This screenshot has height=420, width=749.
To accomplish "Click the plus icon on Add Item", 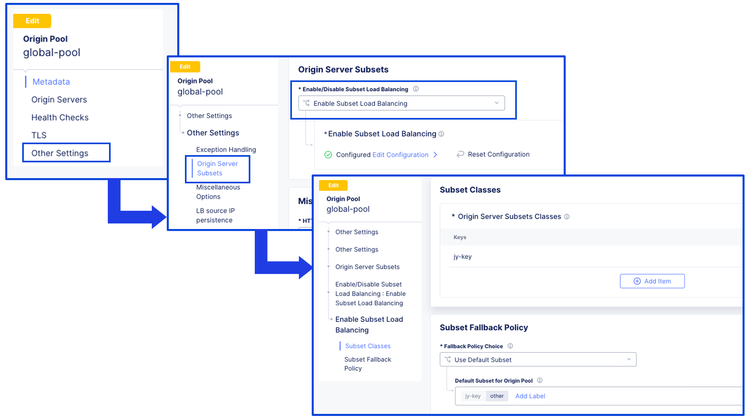I will coord(637,281).
